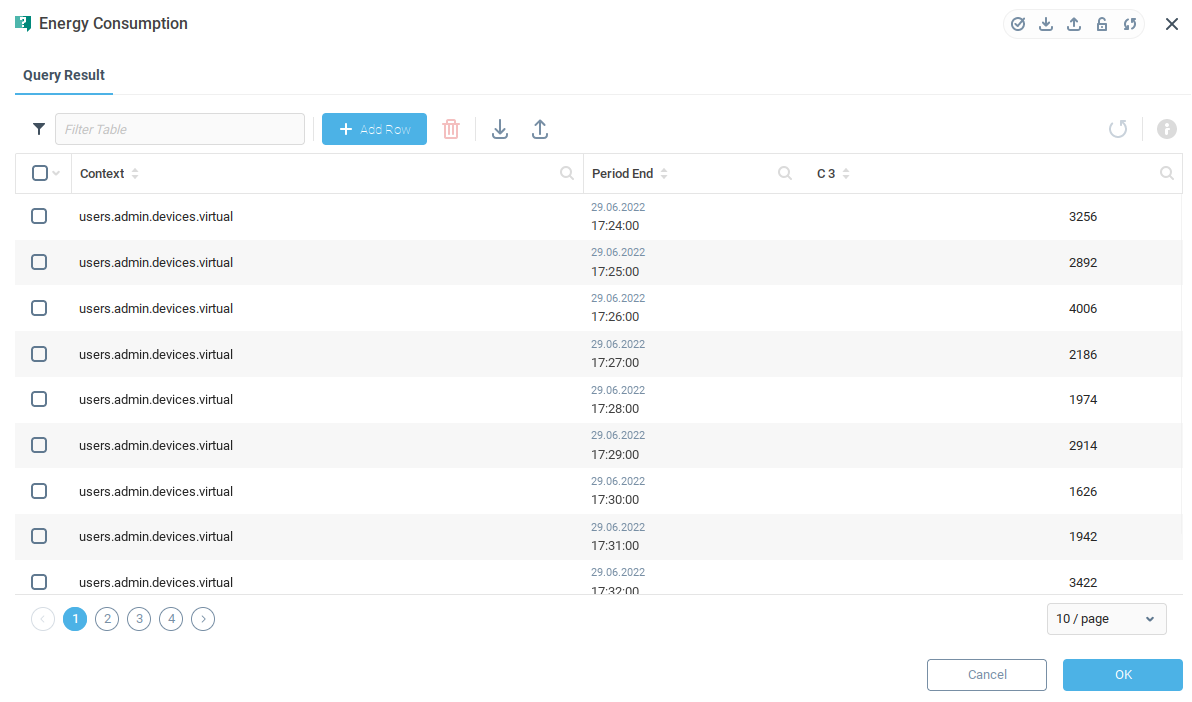The width and height of the screenshot is (1192, 702).
Task: Click search icon in Context column header
Action: (x=567, y=173)
